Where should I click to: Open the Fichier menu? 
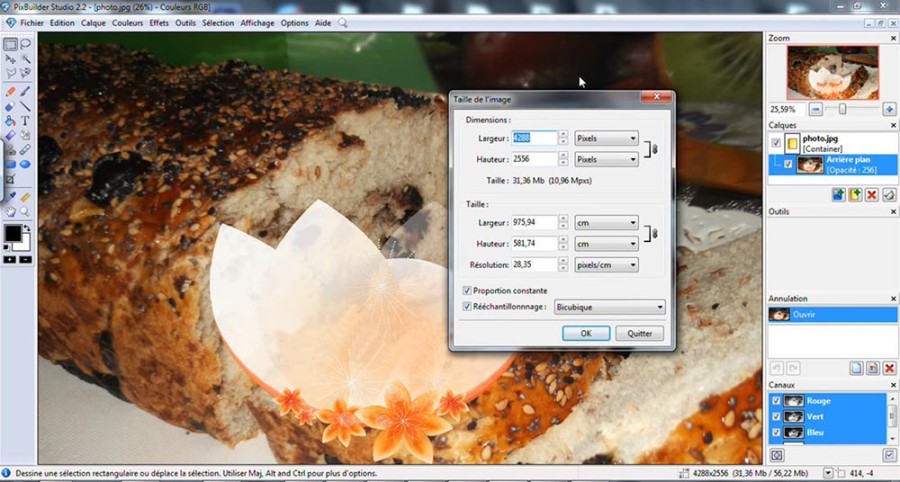[x=32, y=23]
